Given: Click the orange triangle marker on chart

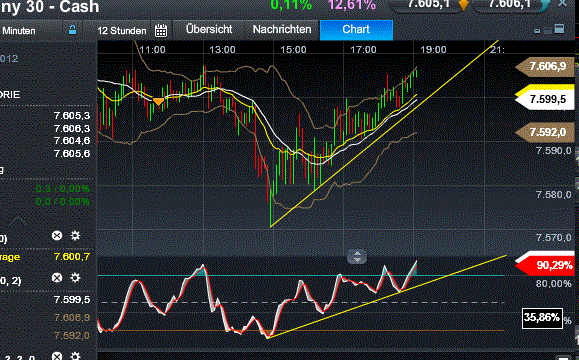Looking at the screenshot, I should [158, 101].
